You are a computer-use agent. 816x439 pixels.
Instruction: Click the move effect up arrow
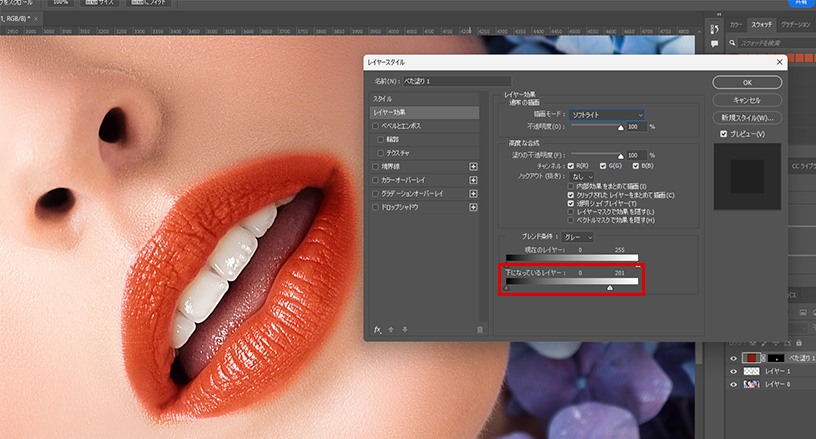[391, 329]
